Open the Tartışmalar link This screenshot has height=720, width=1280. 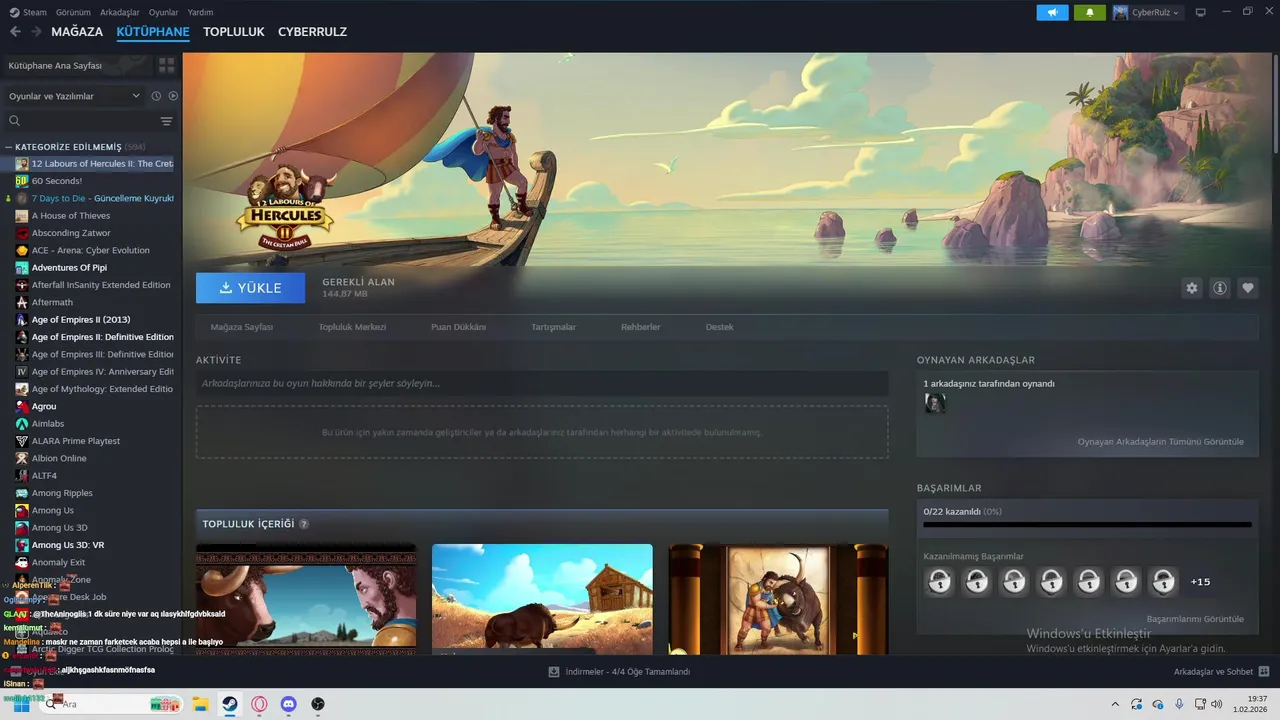click(553, 327)
